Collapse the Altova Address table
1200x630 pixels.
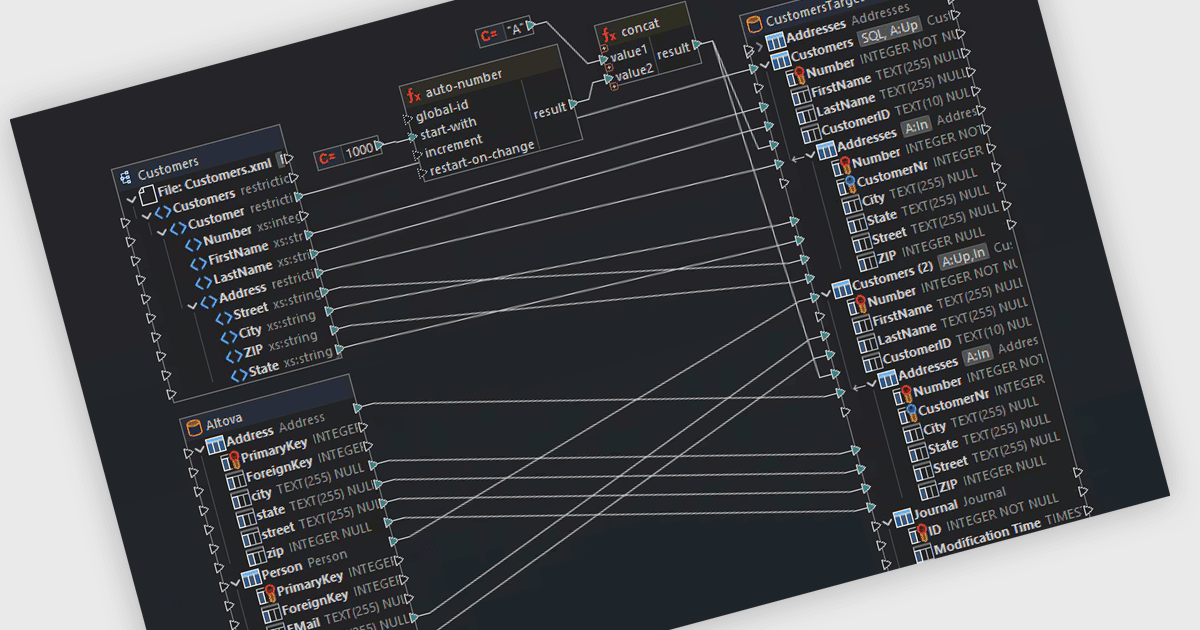(200, 450)
